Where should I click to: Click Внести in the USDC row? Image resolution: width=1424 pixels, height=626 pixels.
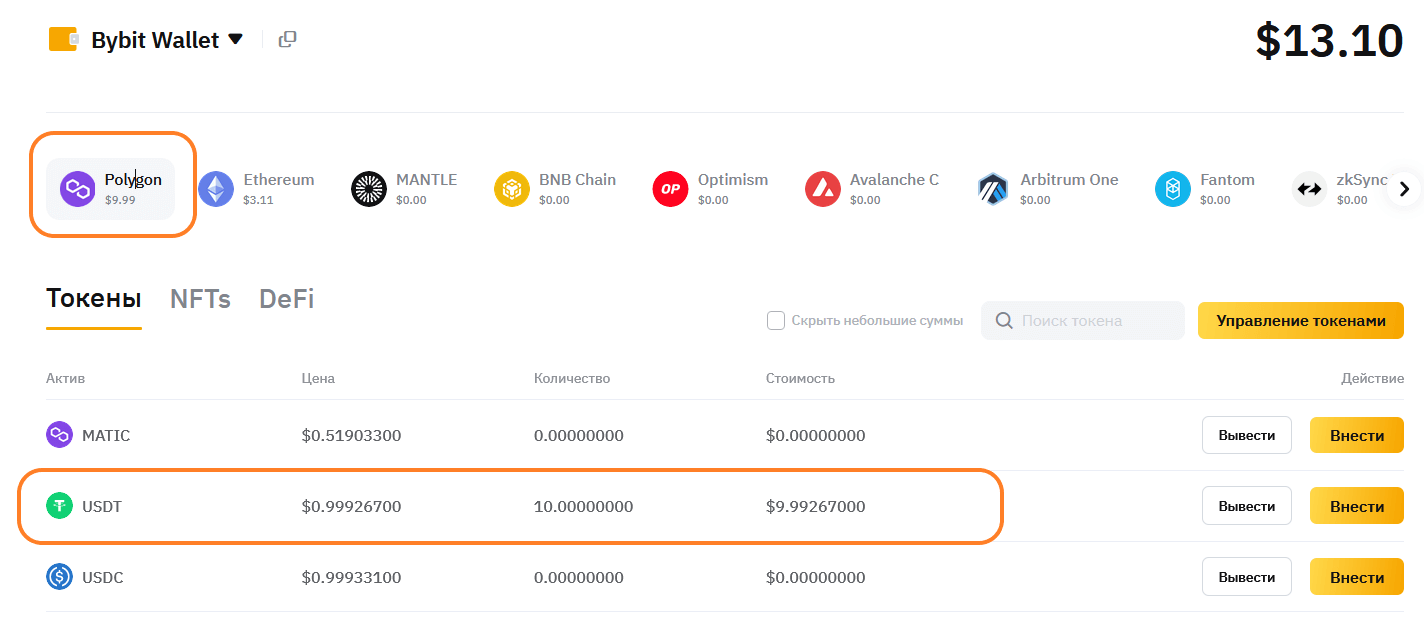coord(1357,577)
